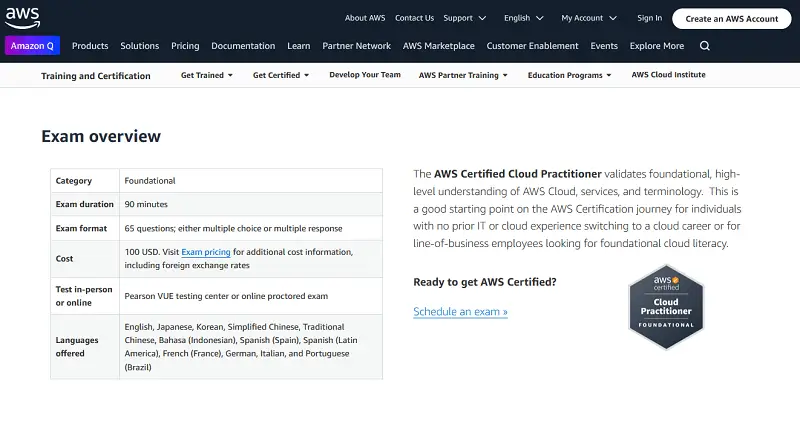Click the Foundational table cell
800x427 pixels.
click(251, 181)
